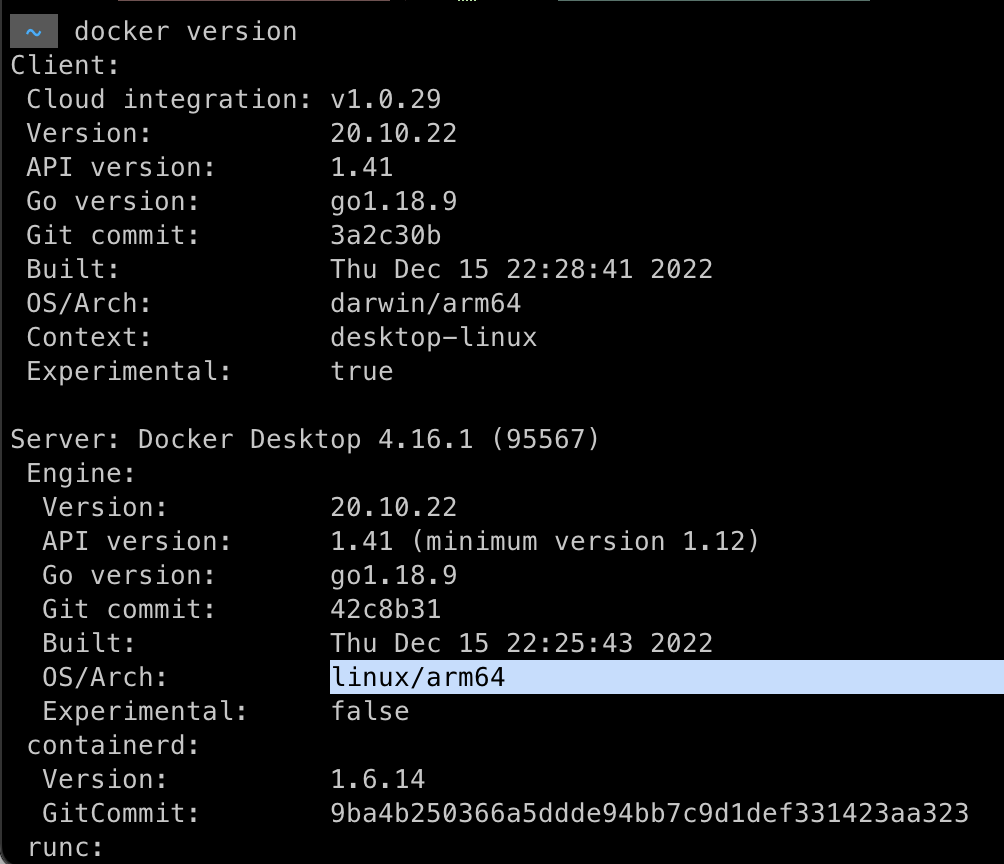1004x864 pixels.
Task: Click the client Experimental value "true"
Action: [362, 372]
